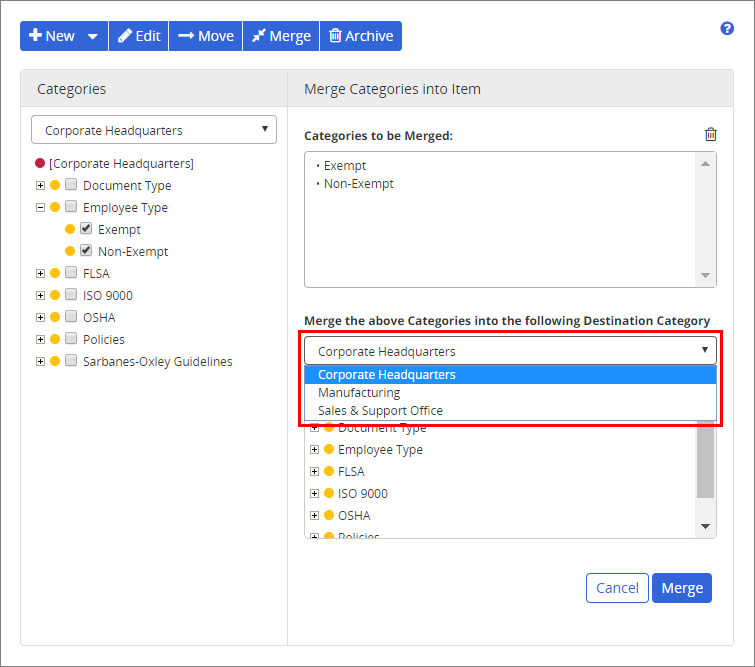Uncheck the Exempt checkbox
This screenshot has width=755, height=667.
click(86, 229)
